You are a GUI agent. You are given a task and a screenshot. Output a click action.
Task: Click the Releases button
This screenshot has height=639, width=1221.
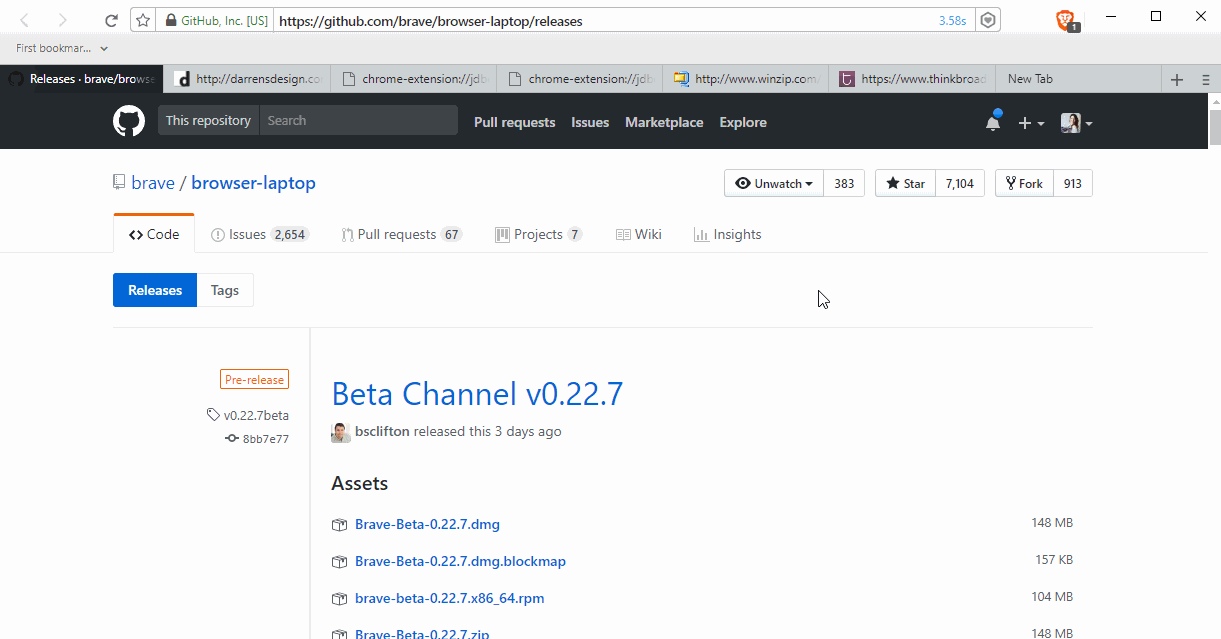155,290
